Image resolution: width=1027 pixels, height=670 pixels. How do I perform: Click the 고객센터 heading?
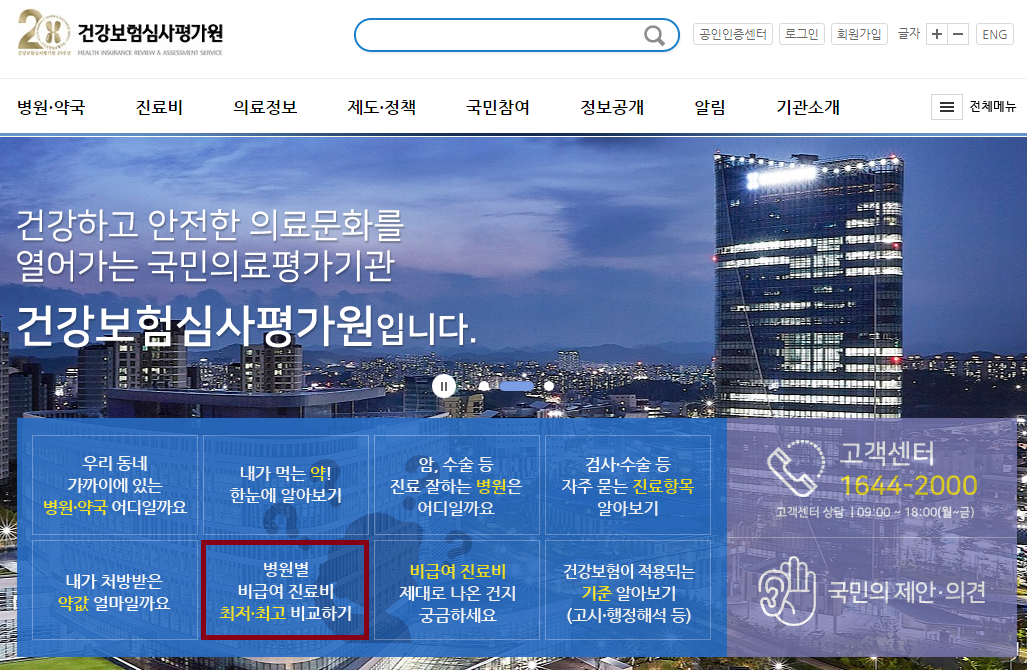point(887,453)
